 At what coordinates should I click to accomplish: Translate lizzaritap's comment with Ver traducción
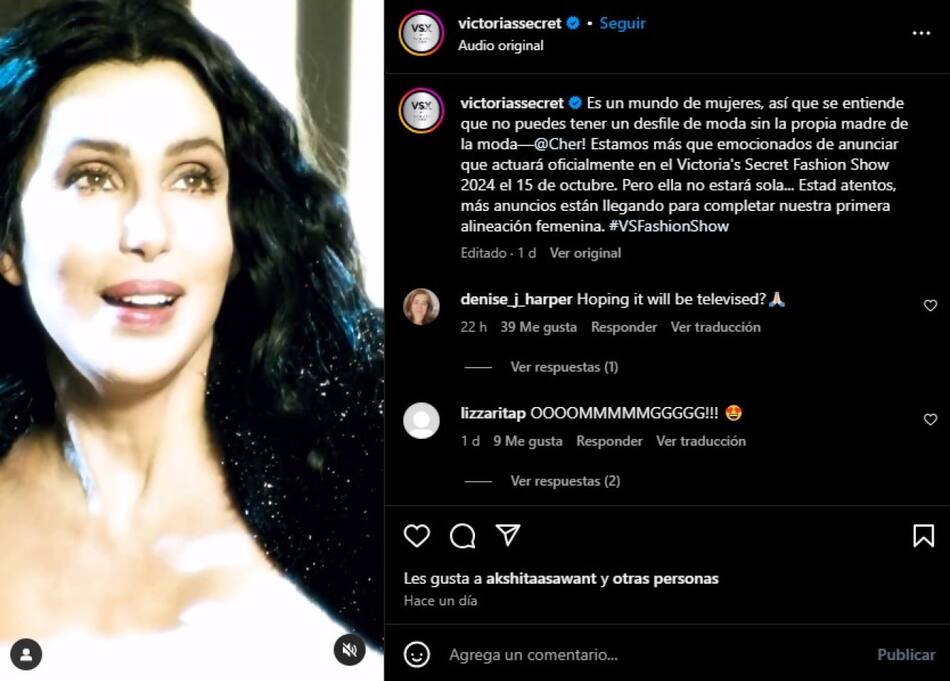click(701, 441)
